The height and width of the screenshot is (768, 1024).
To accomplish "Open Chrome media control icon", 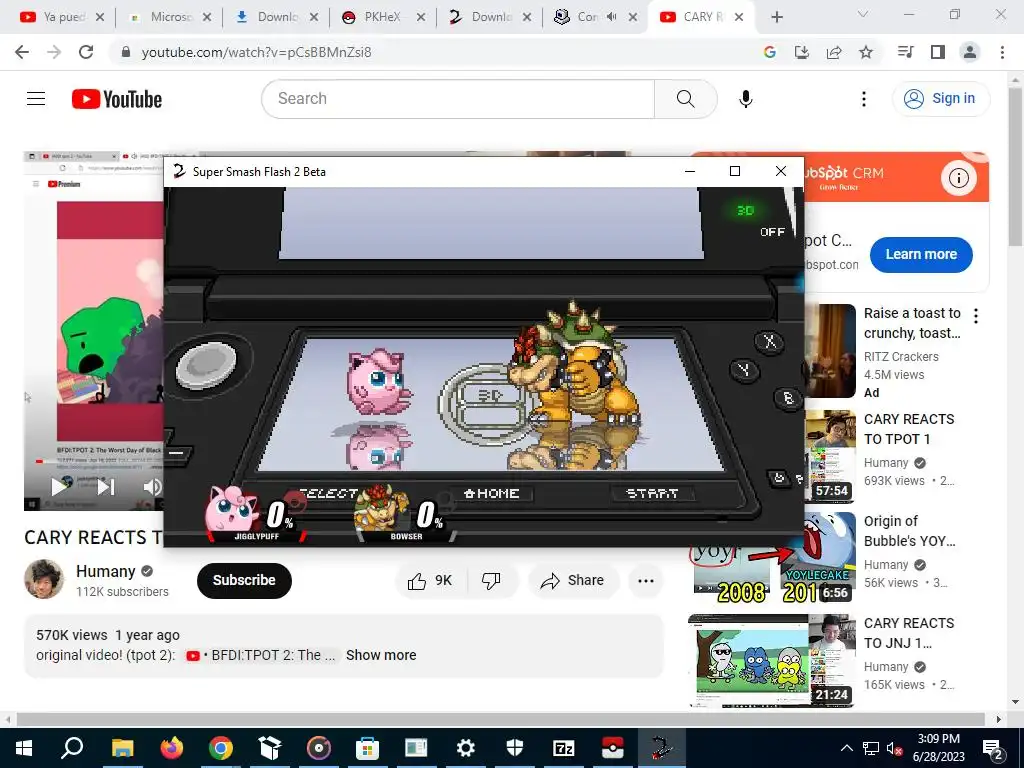I will coord(906,52).
